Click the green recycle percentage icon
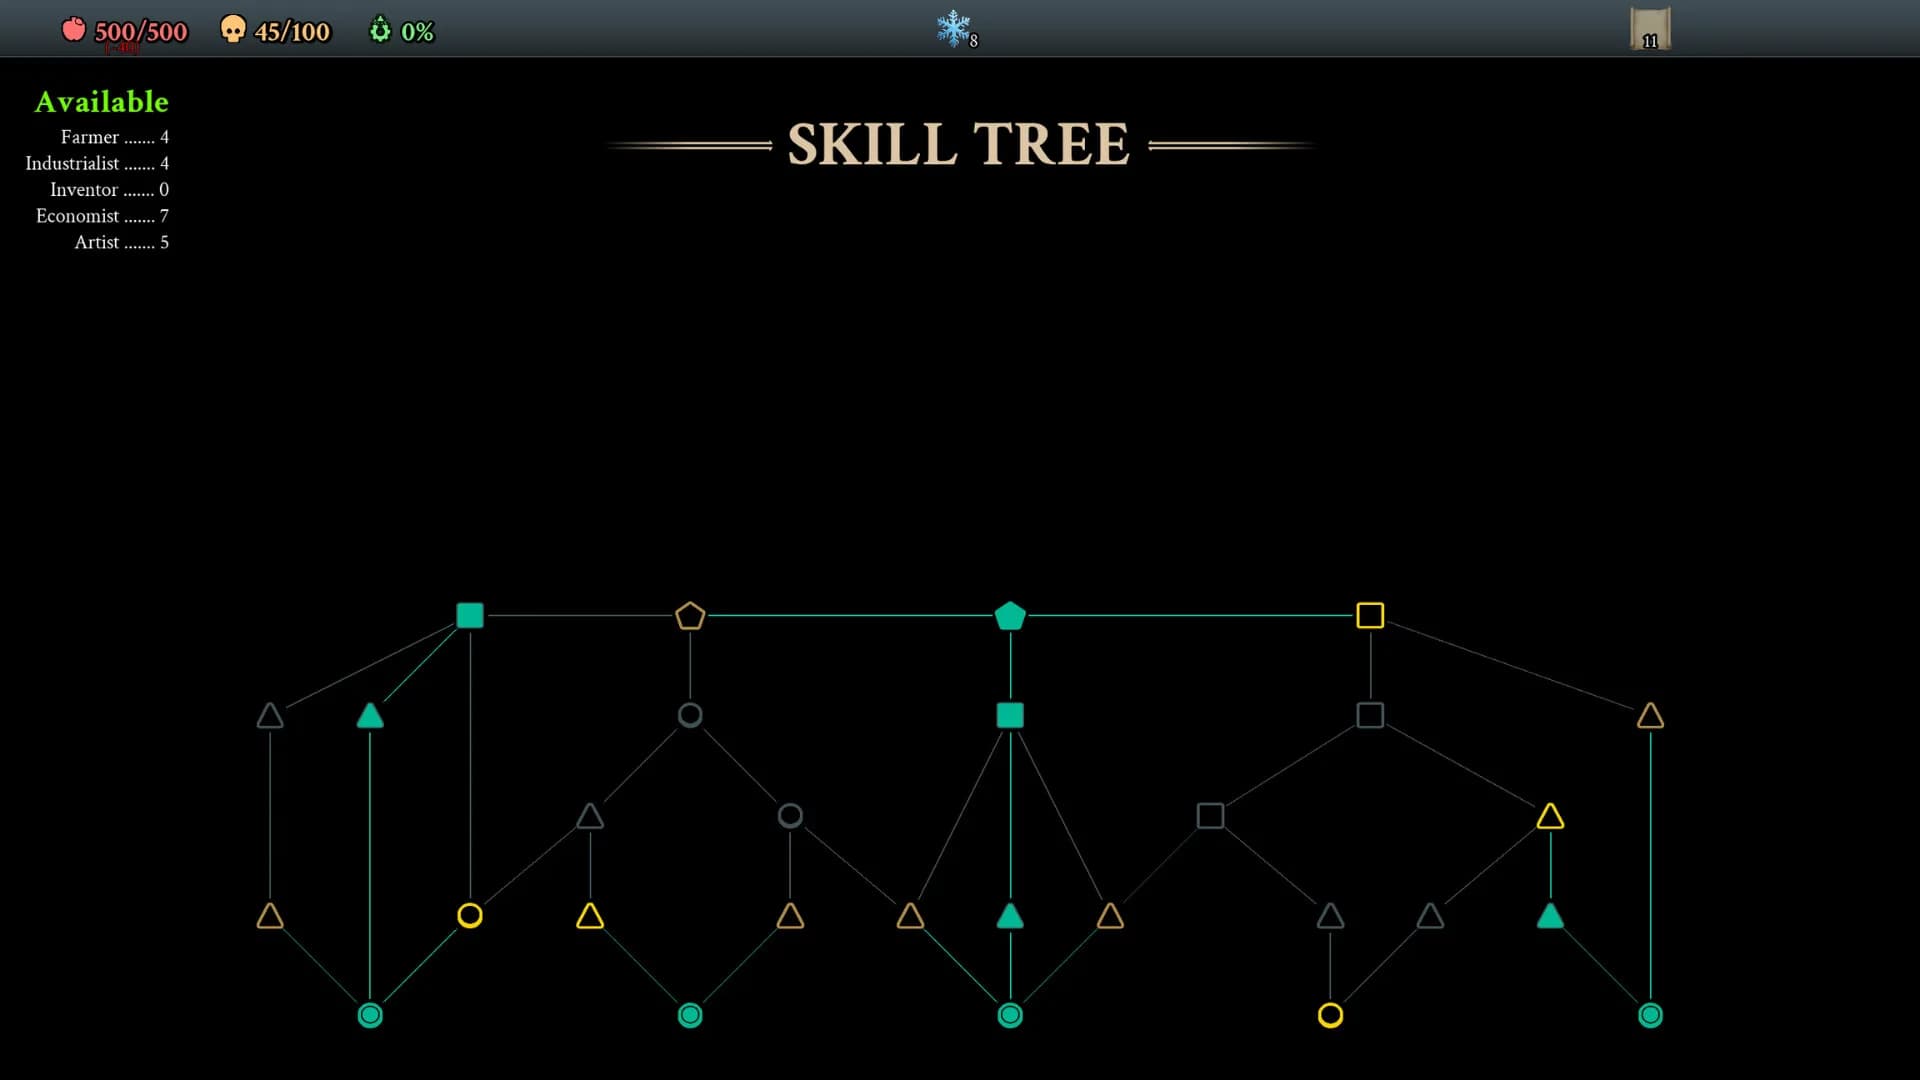Image resolution: width=1920 pixels, height=1080 pixels. click(380, 30)
